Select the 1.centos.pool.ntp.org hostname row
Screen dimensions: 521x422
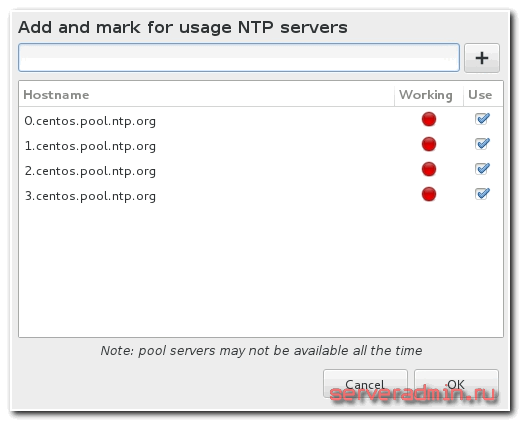(261, 145)
